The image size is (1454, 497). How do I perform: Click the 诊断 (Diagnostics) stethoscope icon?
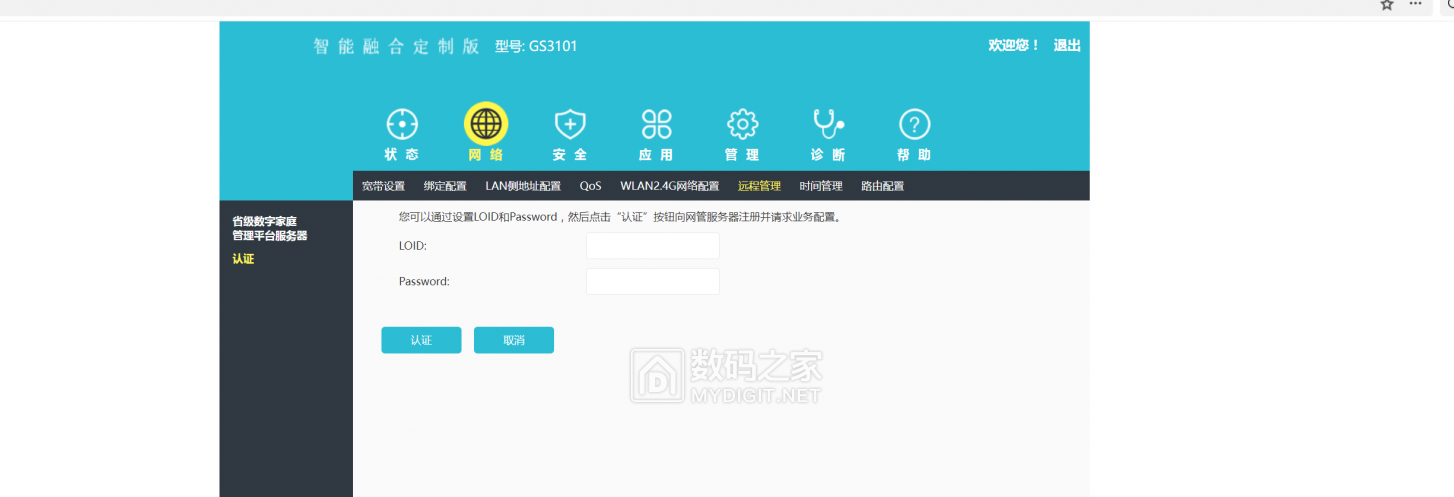[827, 125]
